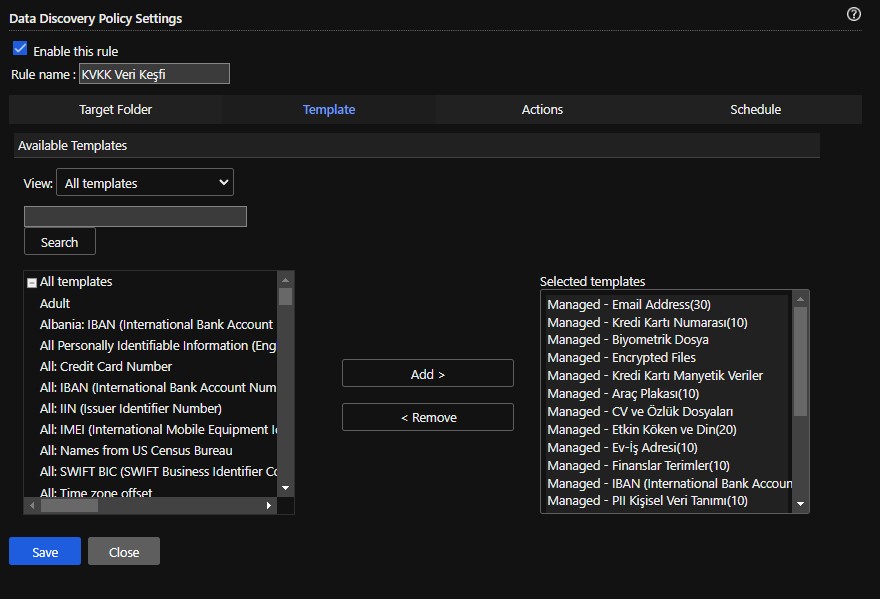This screenshot has width=880, height=599.
Task: Click the Close button
Action: [124, 552]
